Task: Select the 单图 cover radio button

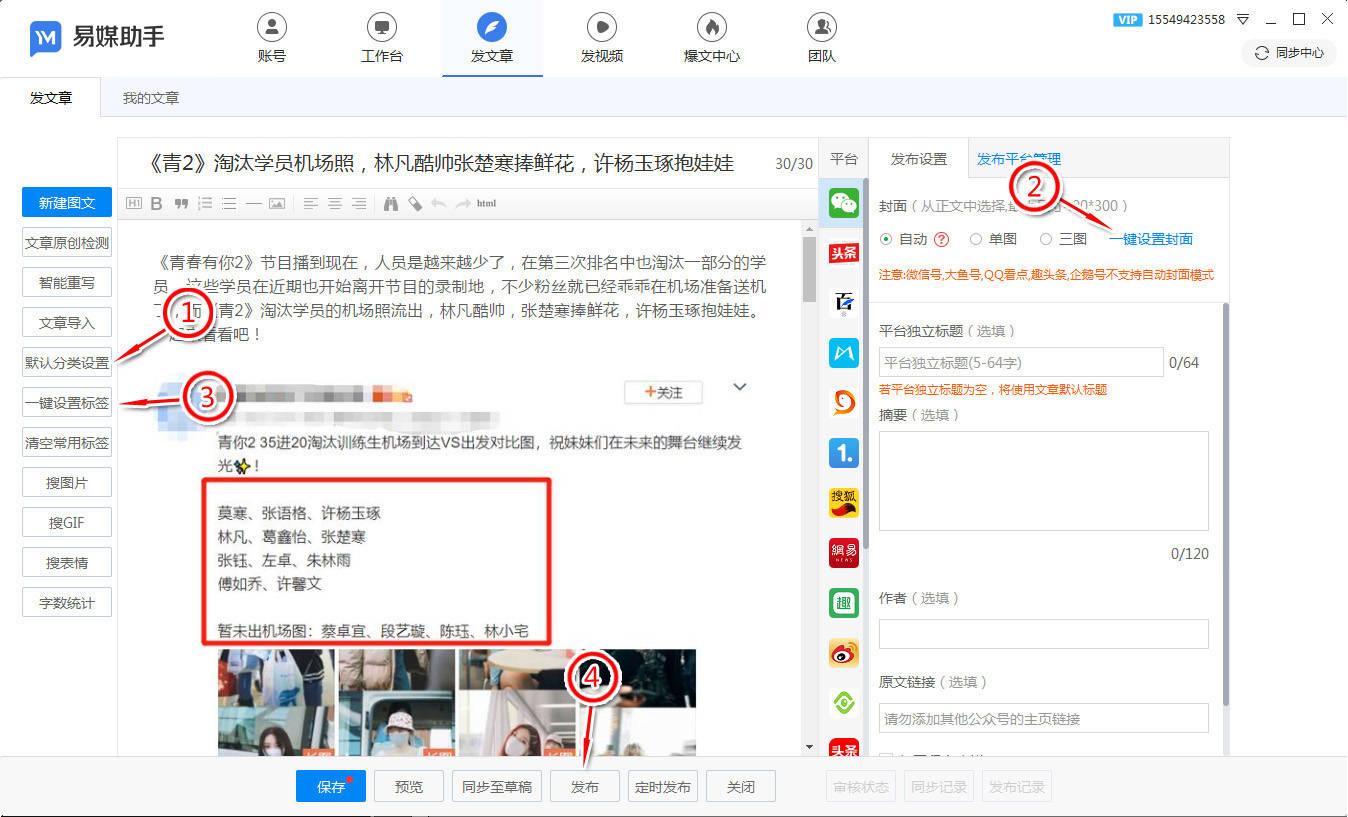Action: (976, 237)
